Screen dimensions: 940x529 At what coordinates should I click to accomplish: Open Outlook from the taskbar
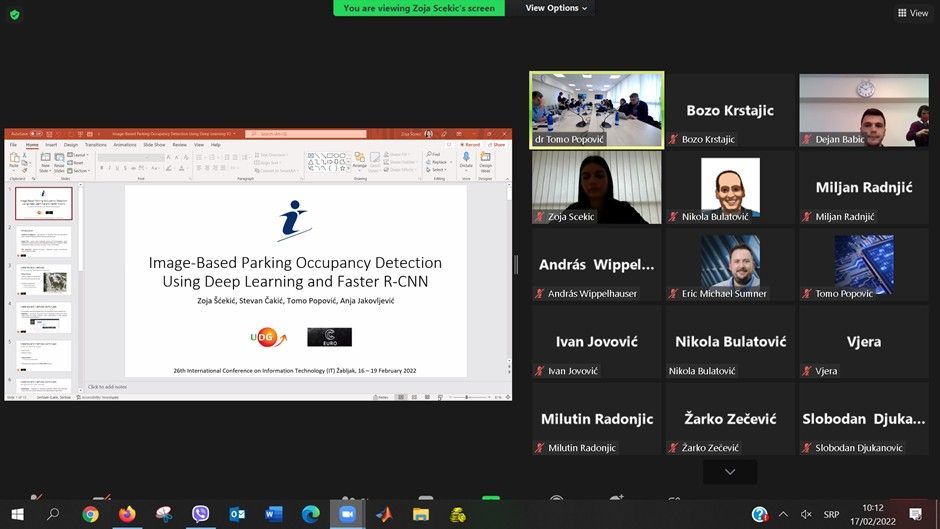(x=237, y=514)
